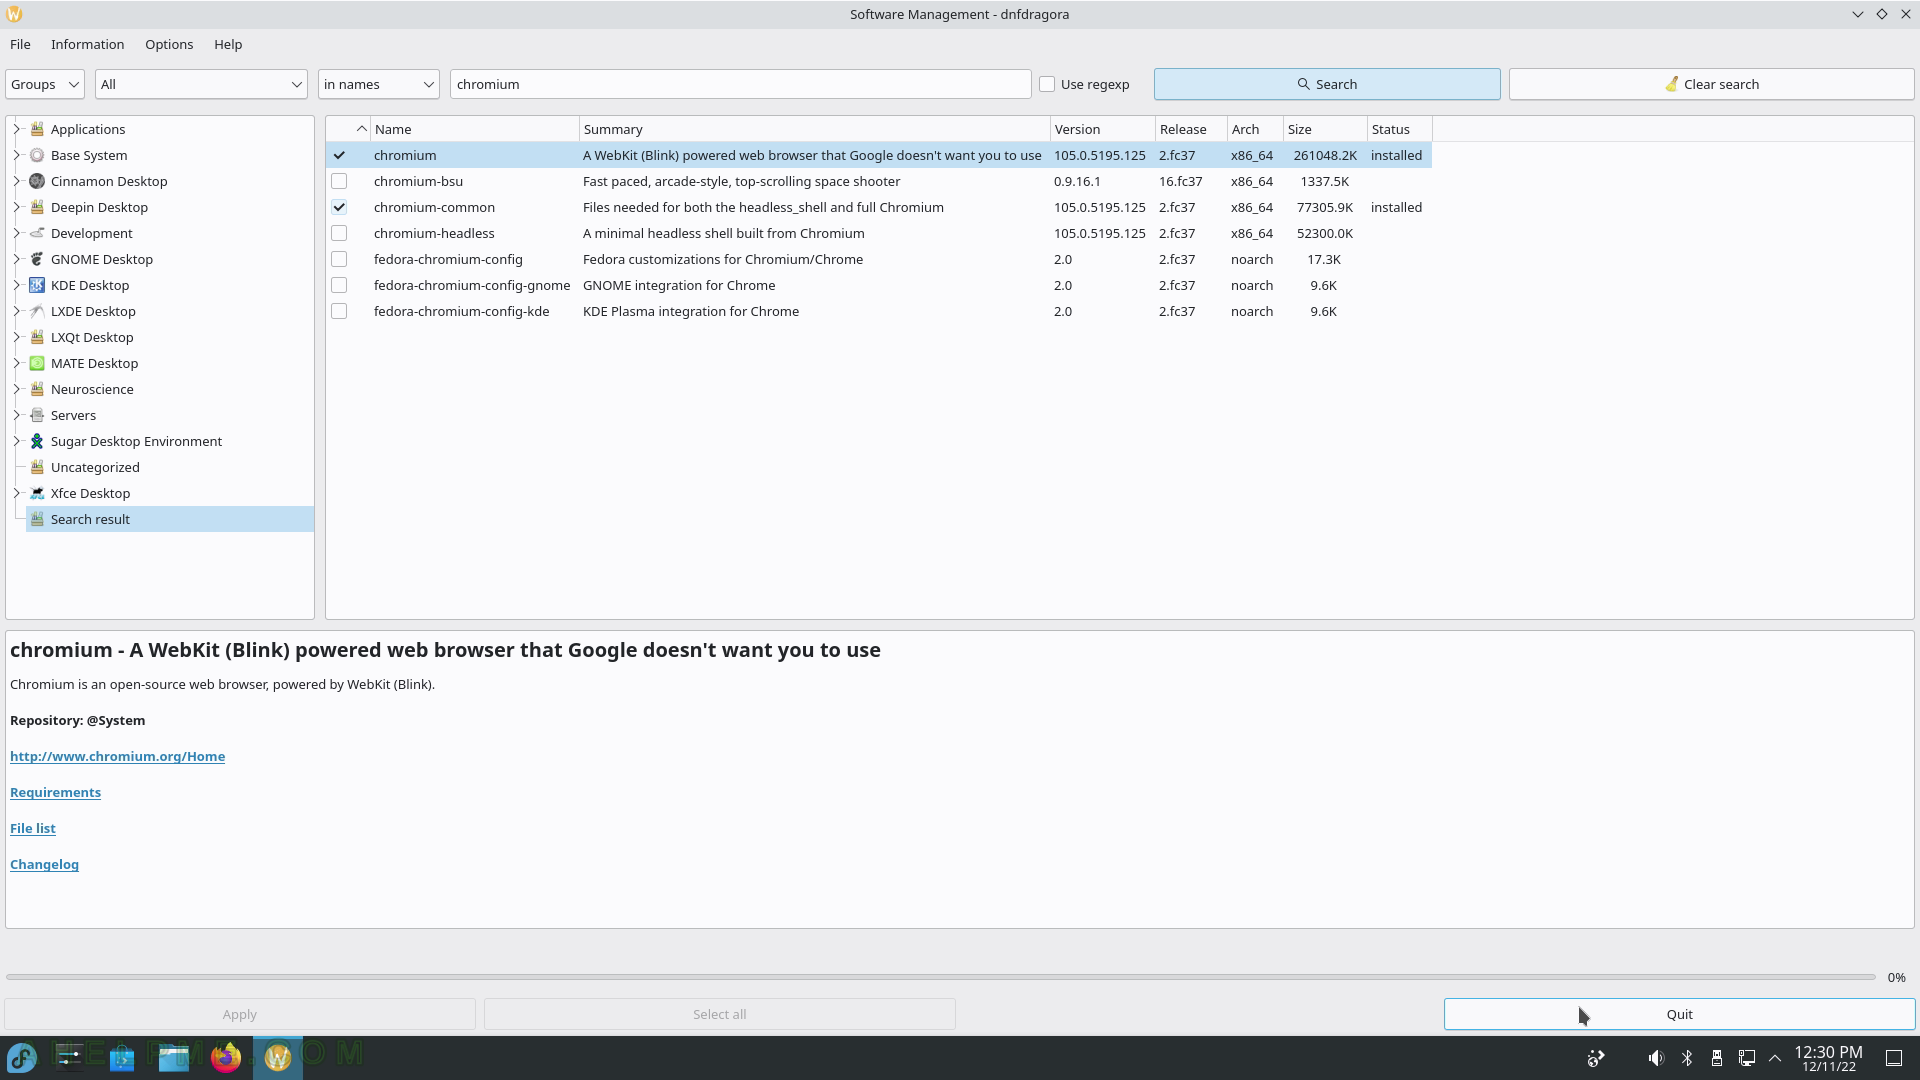Open the volume control tray icon
This screenshot has height=1080, width=1920.
[1656, 1058]
